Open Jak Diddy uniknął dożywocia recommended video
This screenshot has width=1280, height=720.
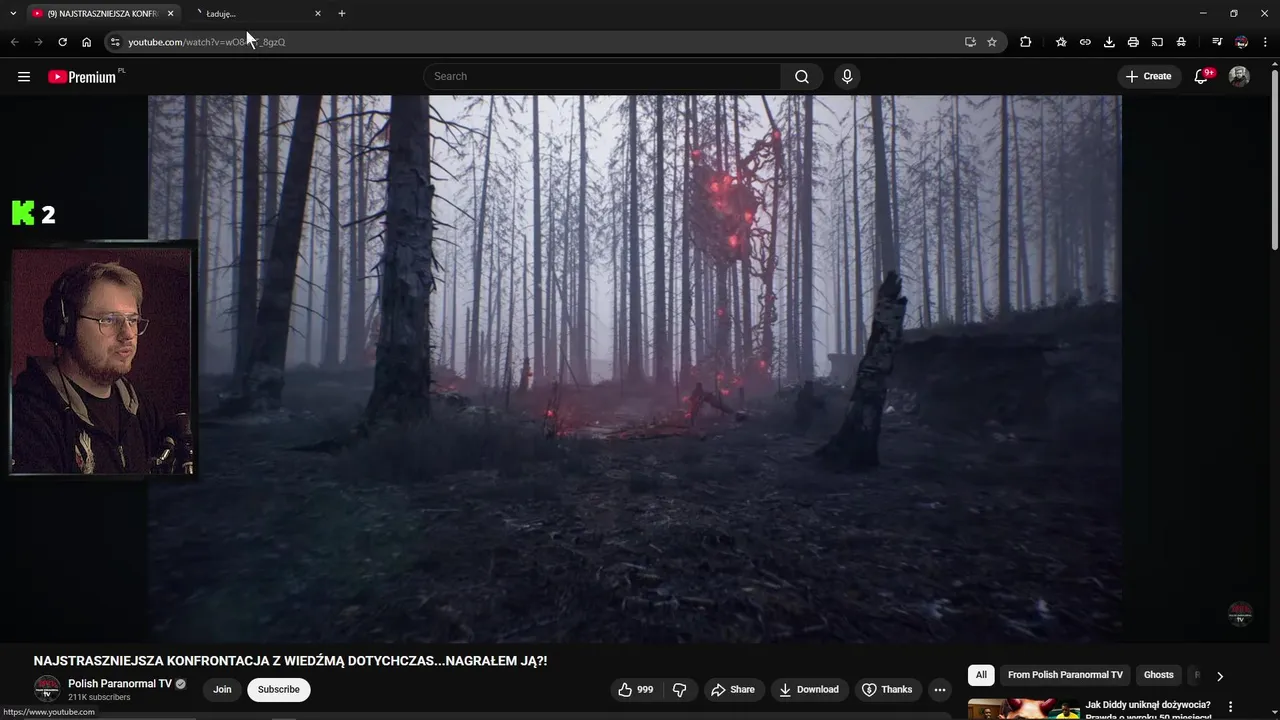click(x=1148, y=710)
